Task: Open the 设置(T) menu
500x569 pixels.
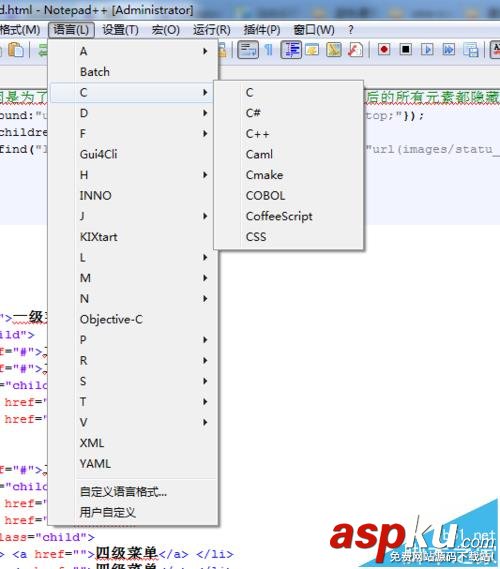Action: (x=120, y=30)
